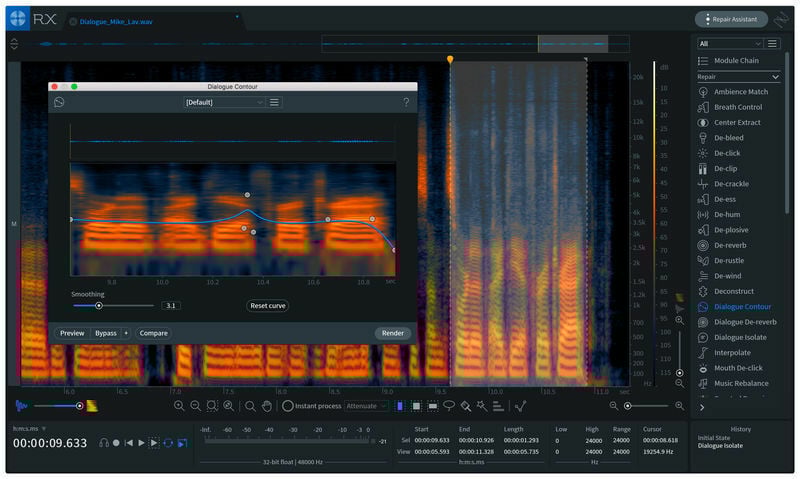The width and height of the screenshot is (800, 479).
Task: Select the Brush selection tool
Action: click(466, 406)
